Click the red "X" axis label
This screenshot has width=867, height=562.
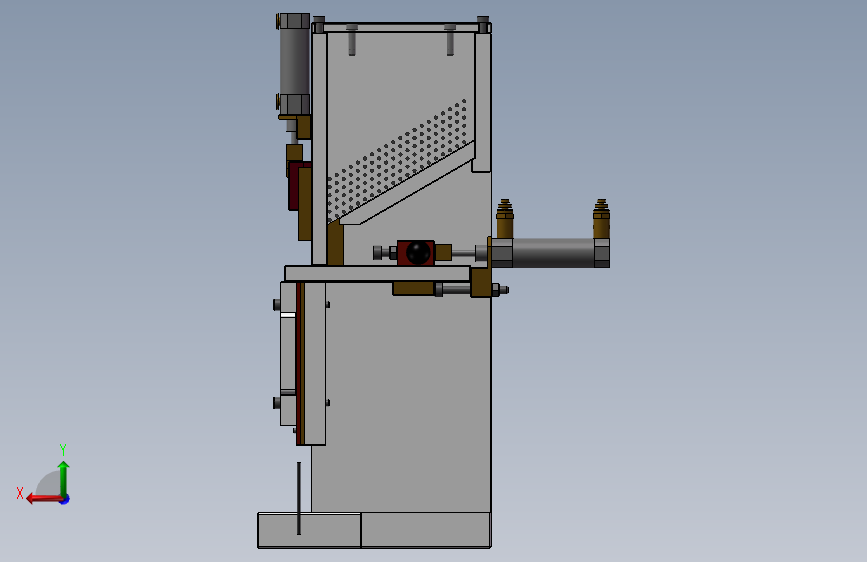coord(20,493)
